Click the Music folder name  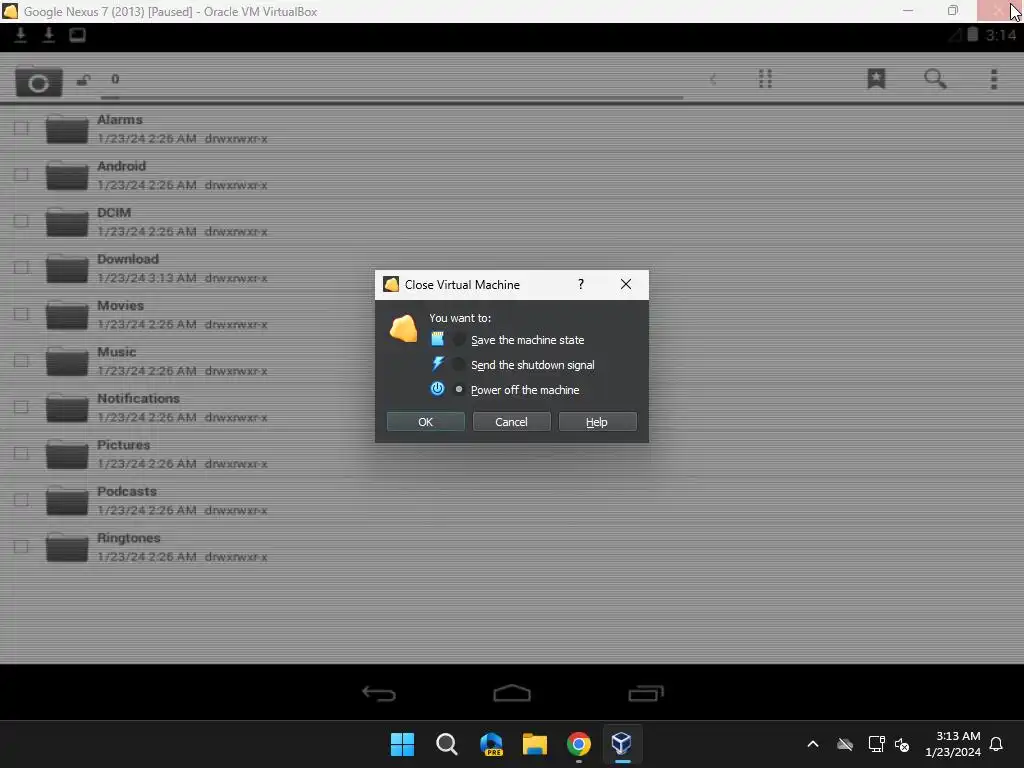click(x=116, y=351)
